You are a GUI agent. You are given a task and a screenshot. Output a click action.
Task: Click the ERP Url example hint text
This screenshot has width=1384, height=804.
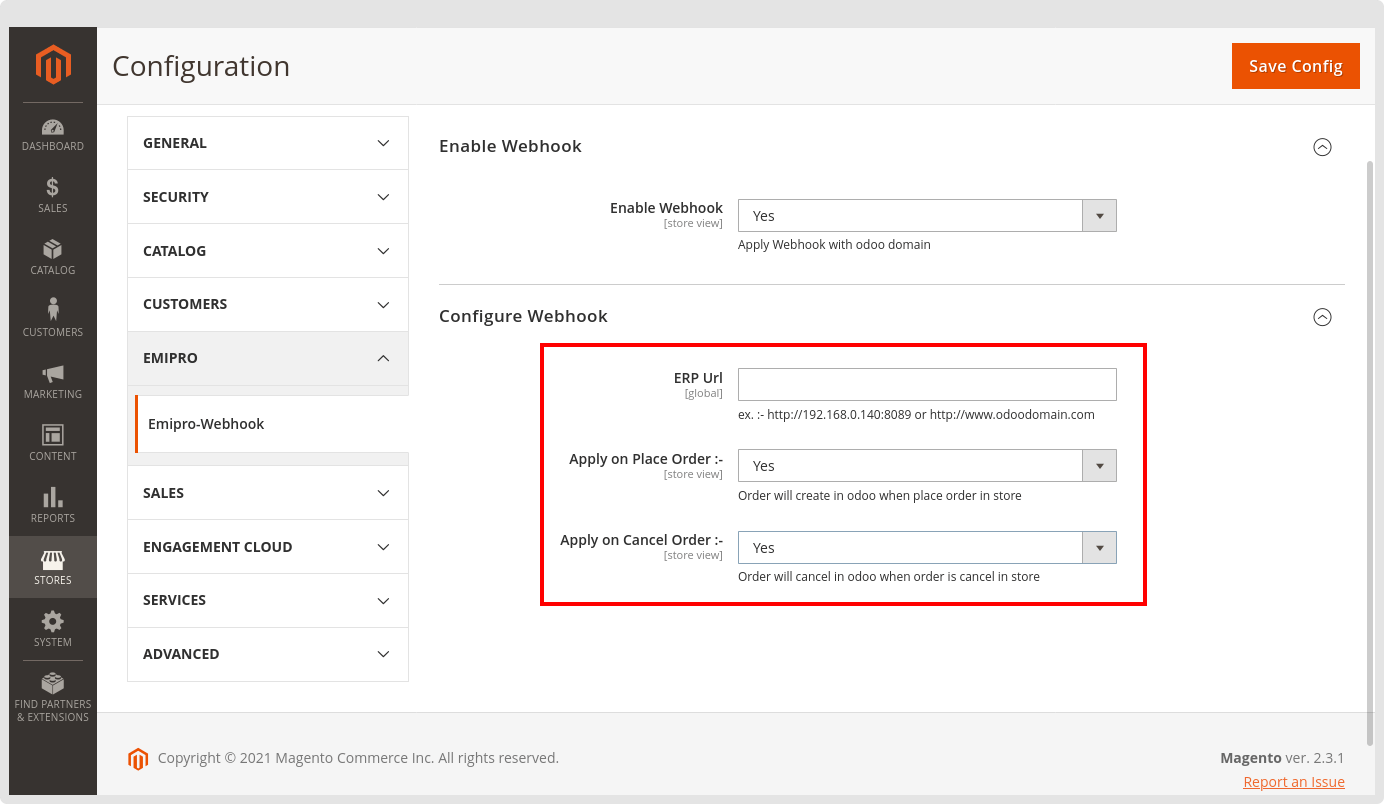pyautogui.click(x=916, y=414)
